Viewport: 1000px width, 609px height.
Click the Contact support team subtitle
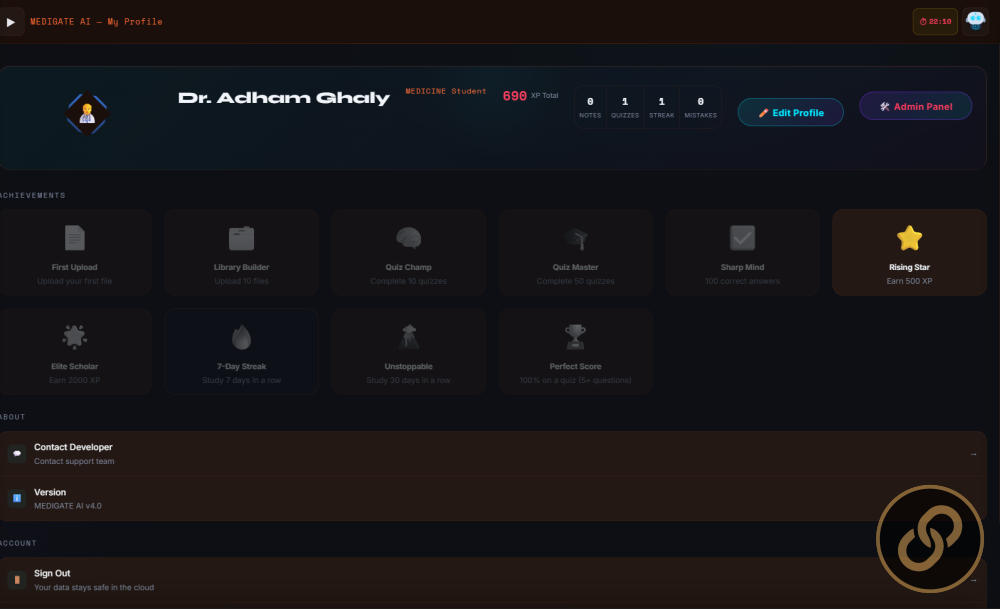74,461
